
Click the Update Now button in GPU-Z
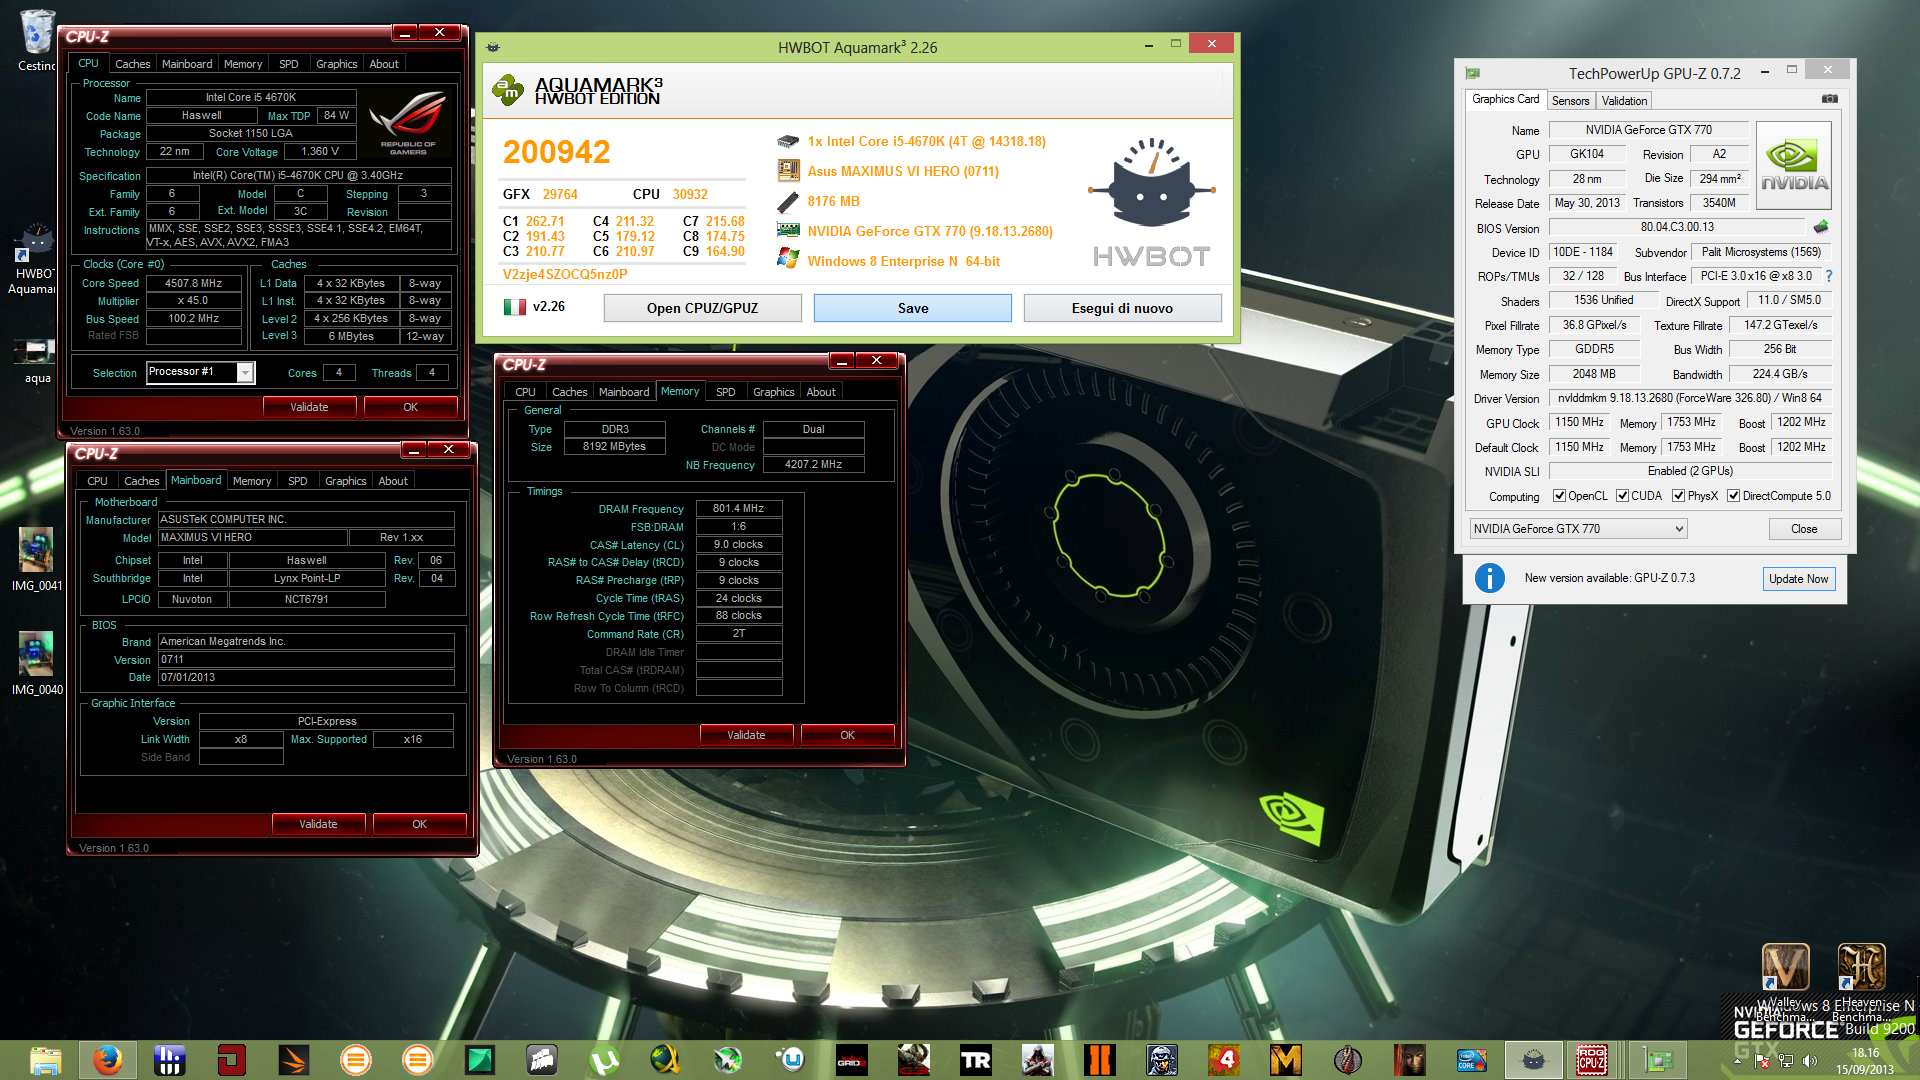(1798, 579)
